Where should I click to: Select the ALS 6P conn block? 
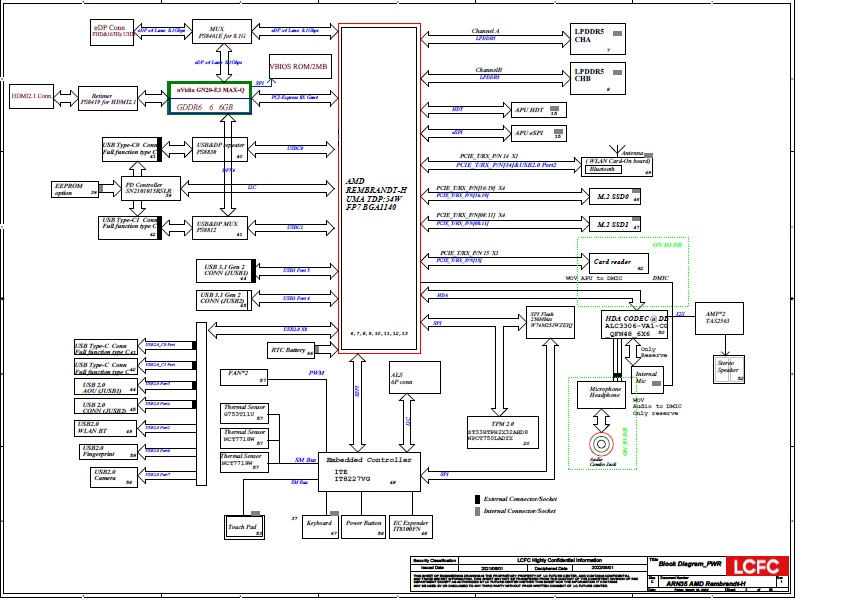point(415,377)
